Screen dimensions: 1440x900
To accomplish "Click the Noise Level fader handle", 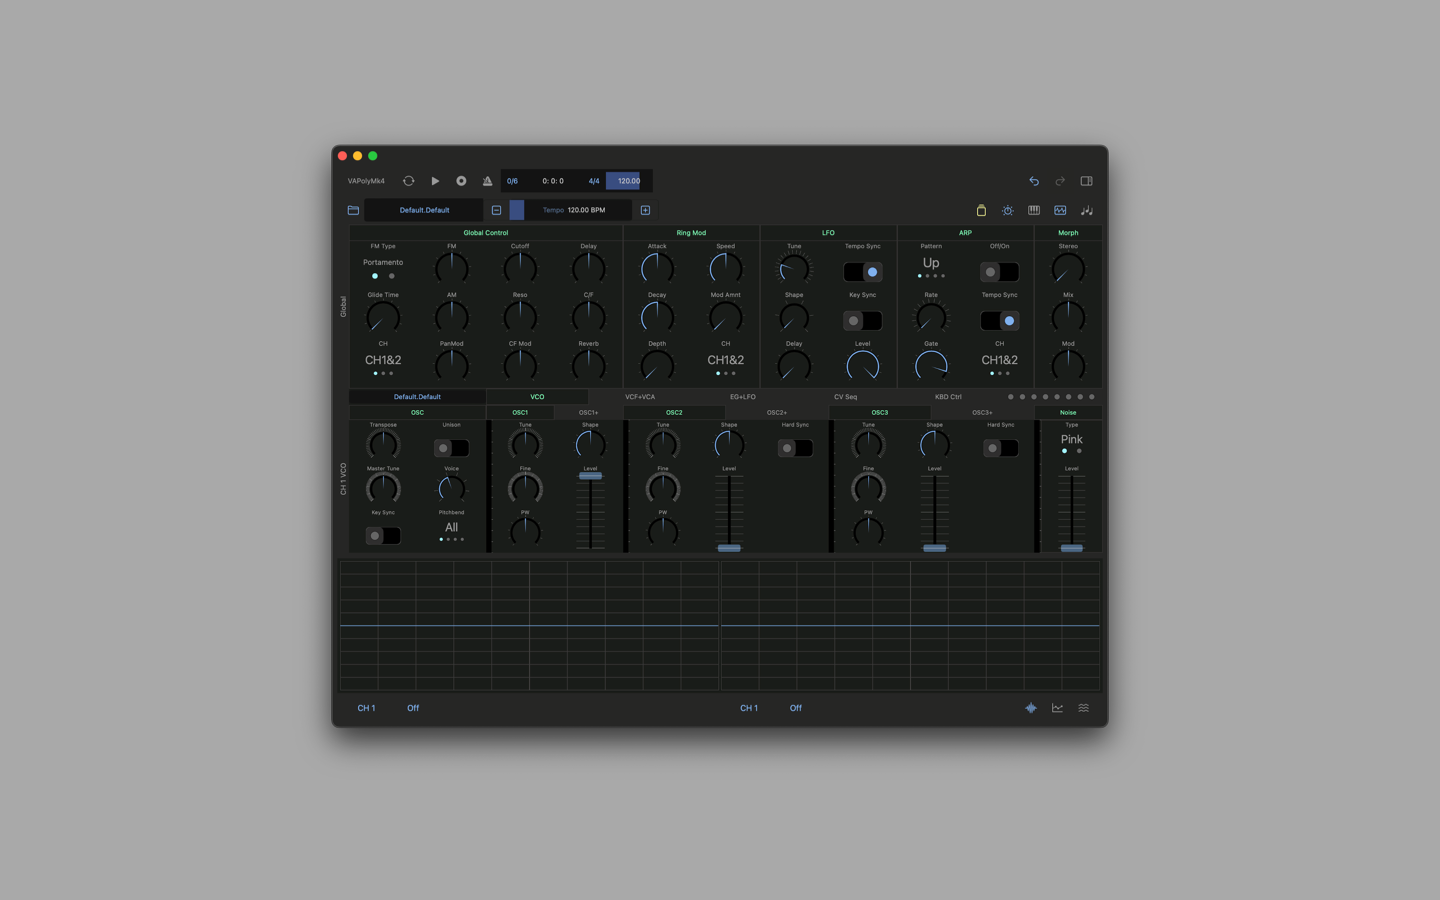I will pos(1071,548).
